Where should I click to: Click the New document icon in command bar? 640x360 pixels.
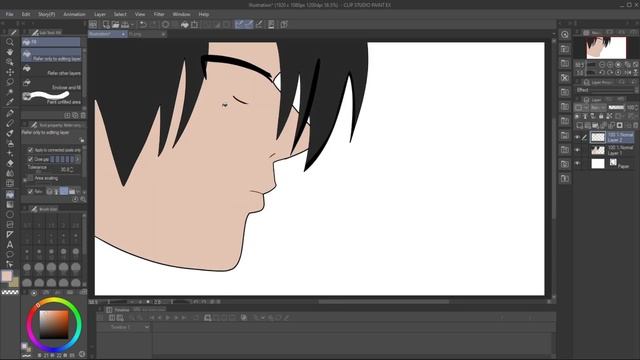(x=106, y=24)
